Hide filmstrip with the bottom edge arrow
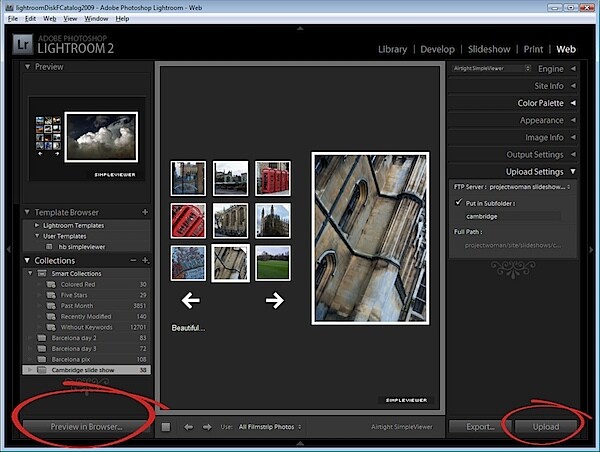The image size is (600, 452). tap(300, 443)
